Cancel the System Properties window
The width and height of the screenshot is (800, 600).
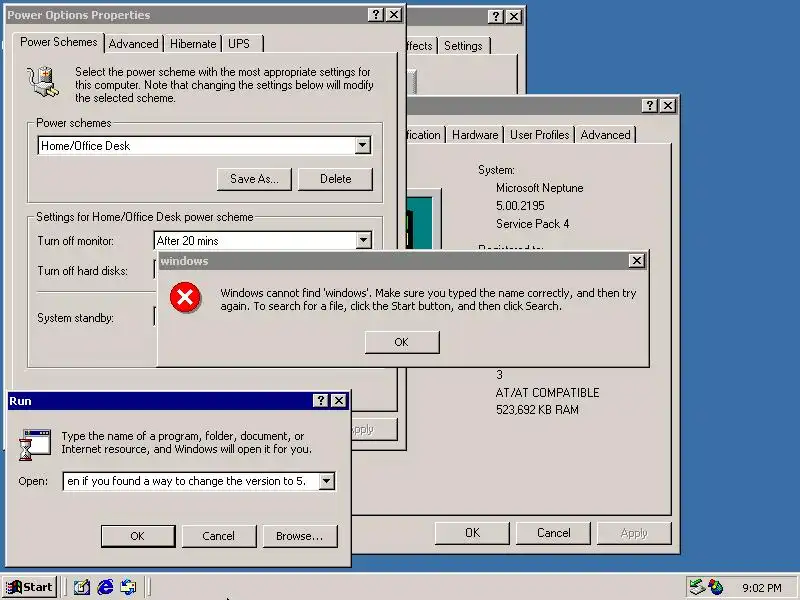553,533
